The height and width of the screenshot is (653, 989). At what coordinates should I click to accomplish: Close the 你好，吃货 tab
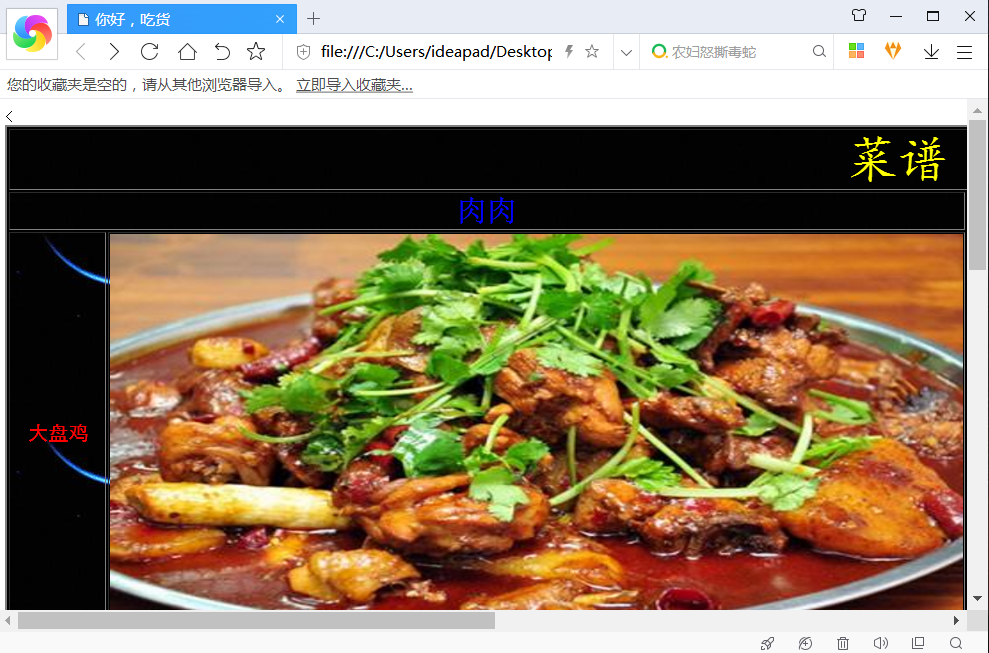[280, 20]
